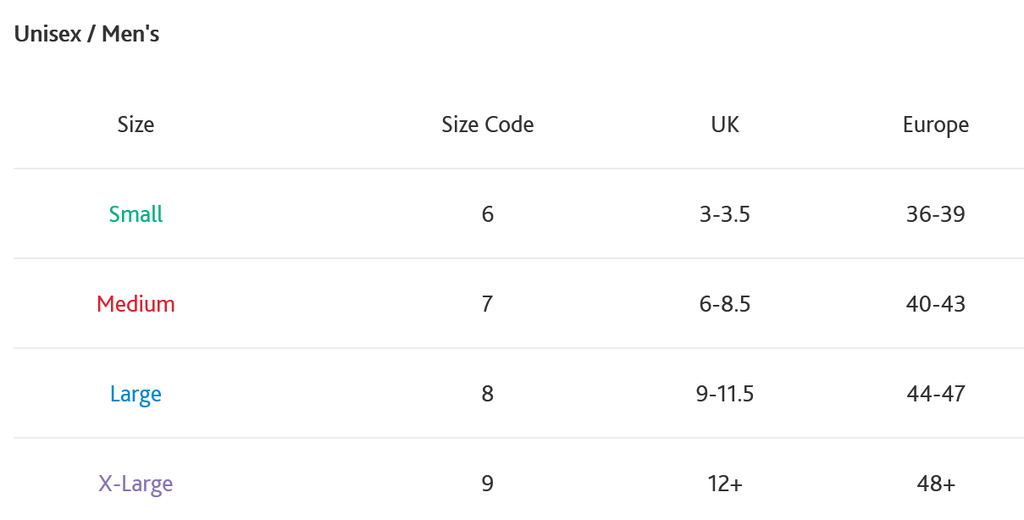Click the Size column header
The height and width of the screenshot is (520, 1024).
136,124
